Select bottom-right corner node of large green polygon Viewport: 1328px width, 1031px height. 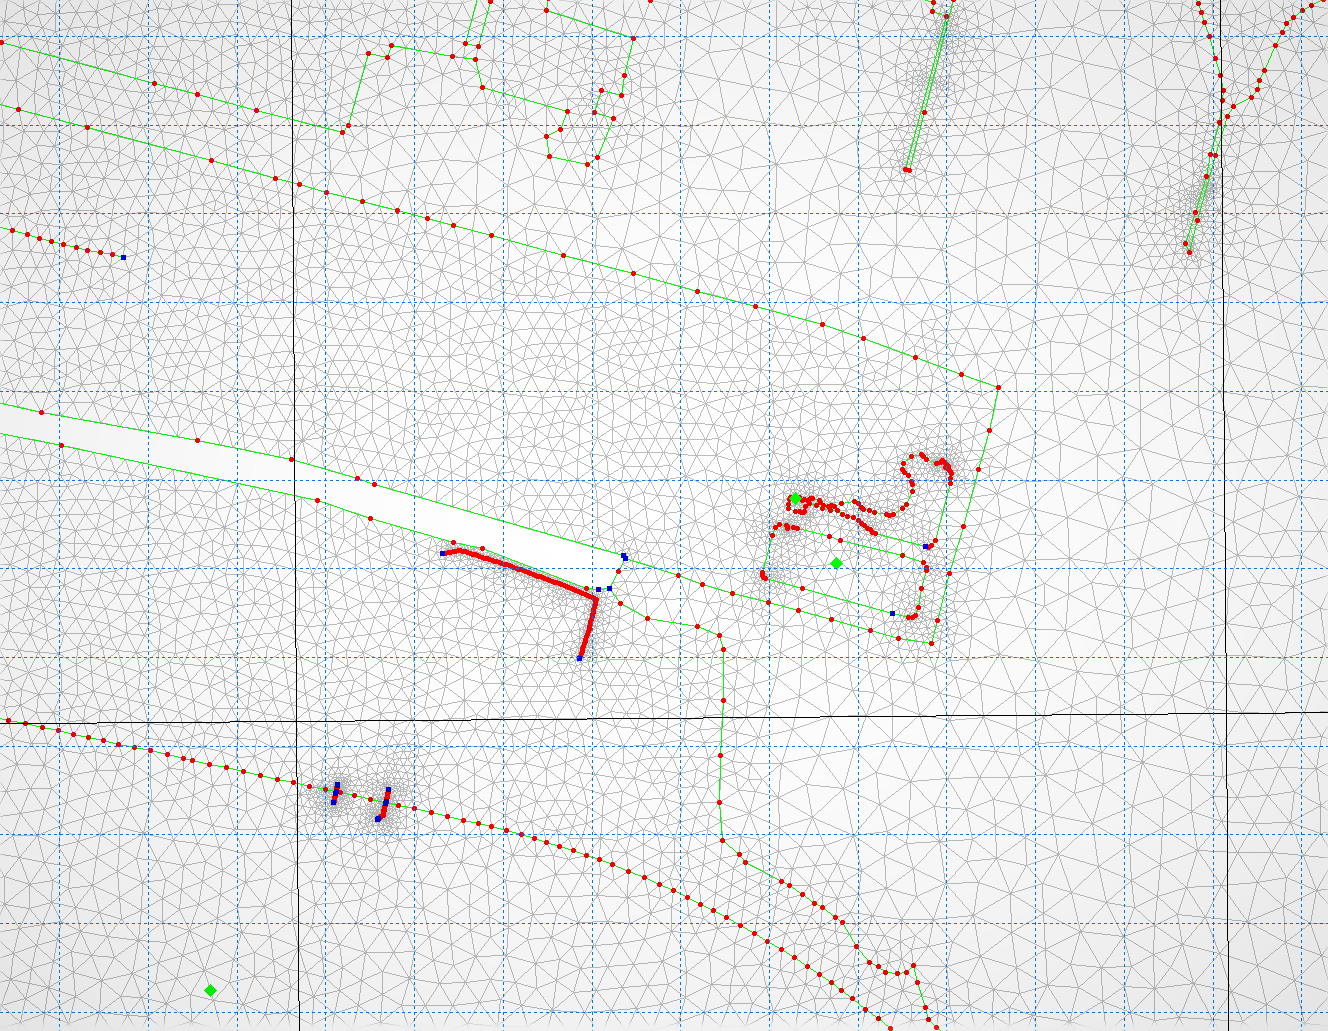click(x=931, y=644)
